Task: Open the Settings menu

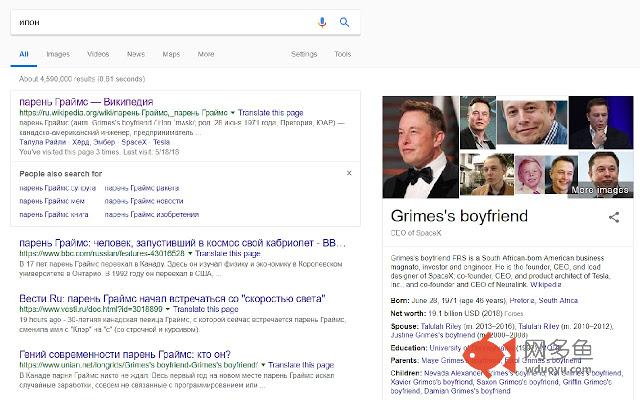Action: click(x=304, y=54)
